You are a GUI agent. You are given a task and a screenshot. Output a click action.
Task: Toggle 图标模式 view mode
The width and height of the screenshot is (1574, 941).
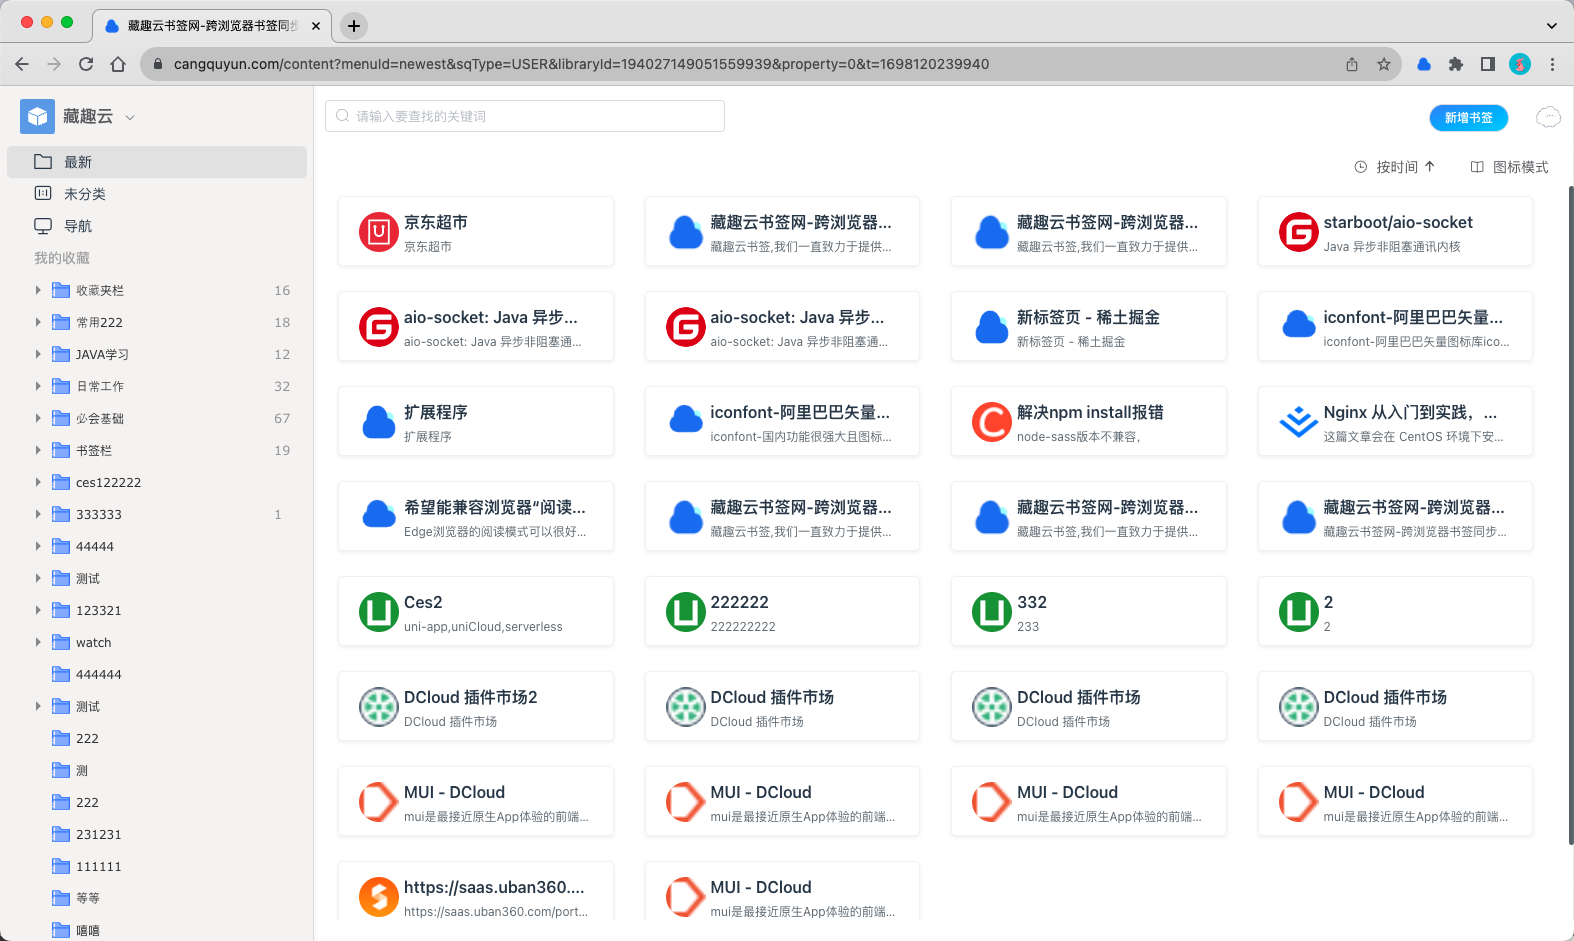[x=1509, y=167]
